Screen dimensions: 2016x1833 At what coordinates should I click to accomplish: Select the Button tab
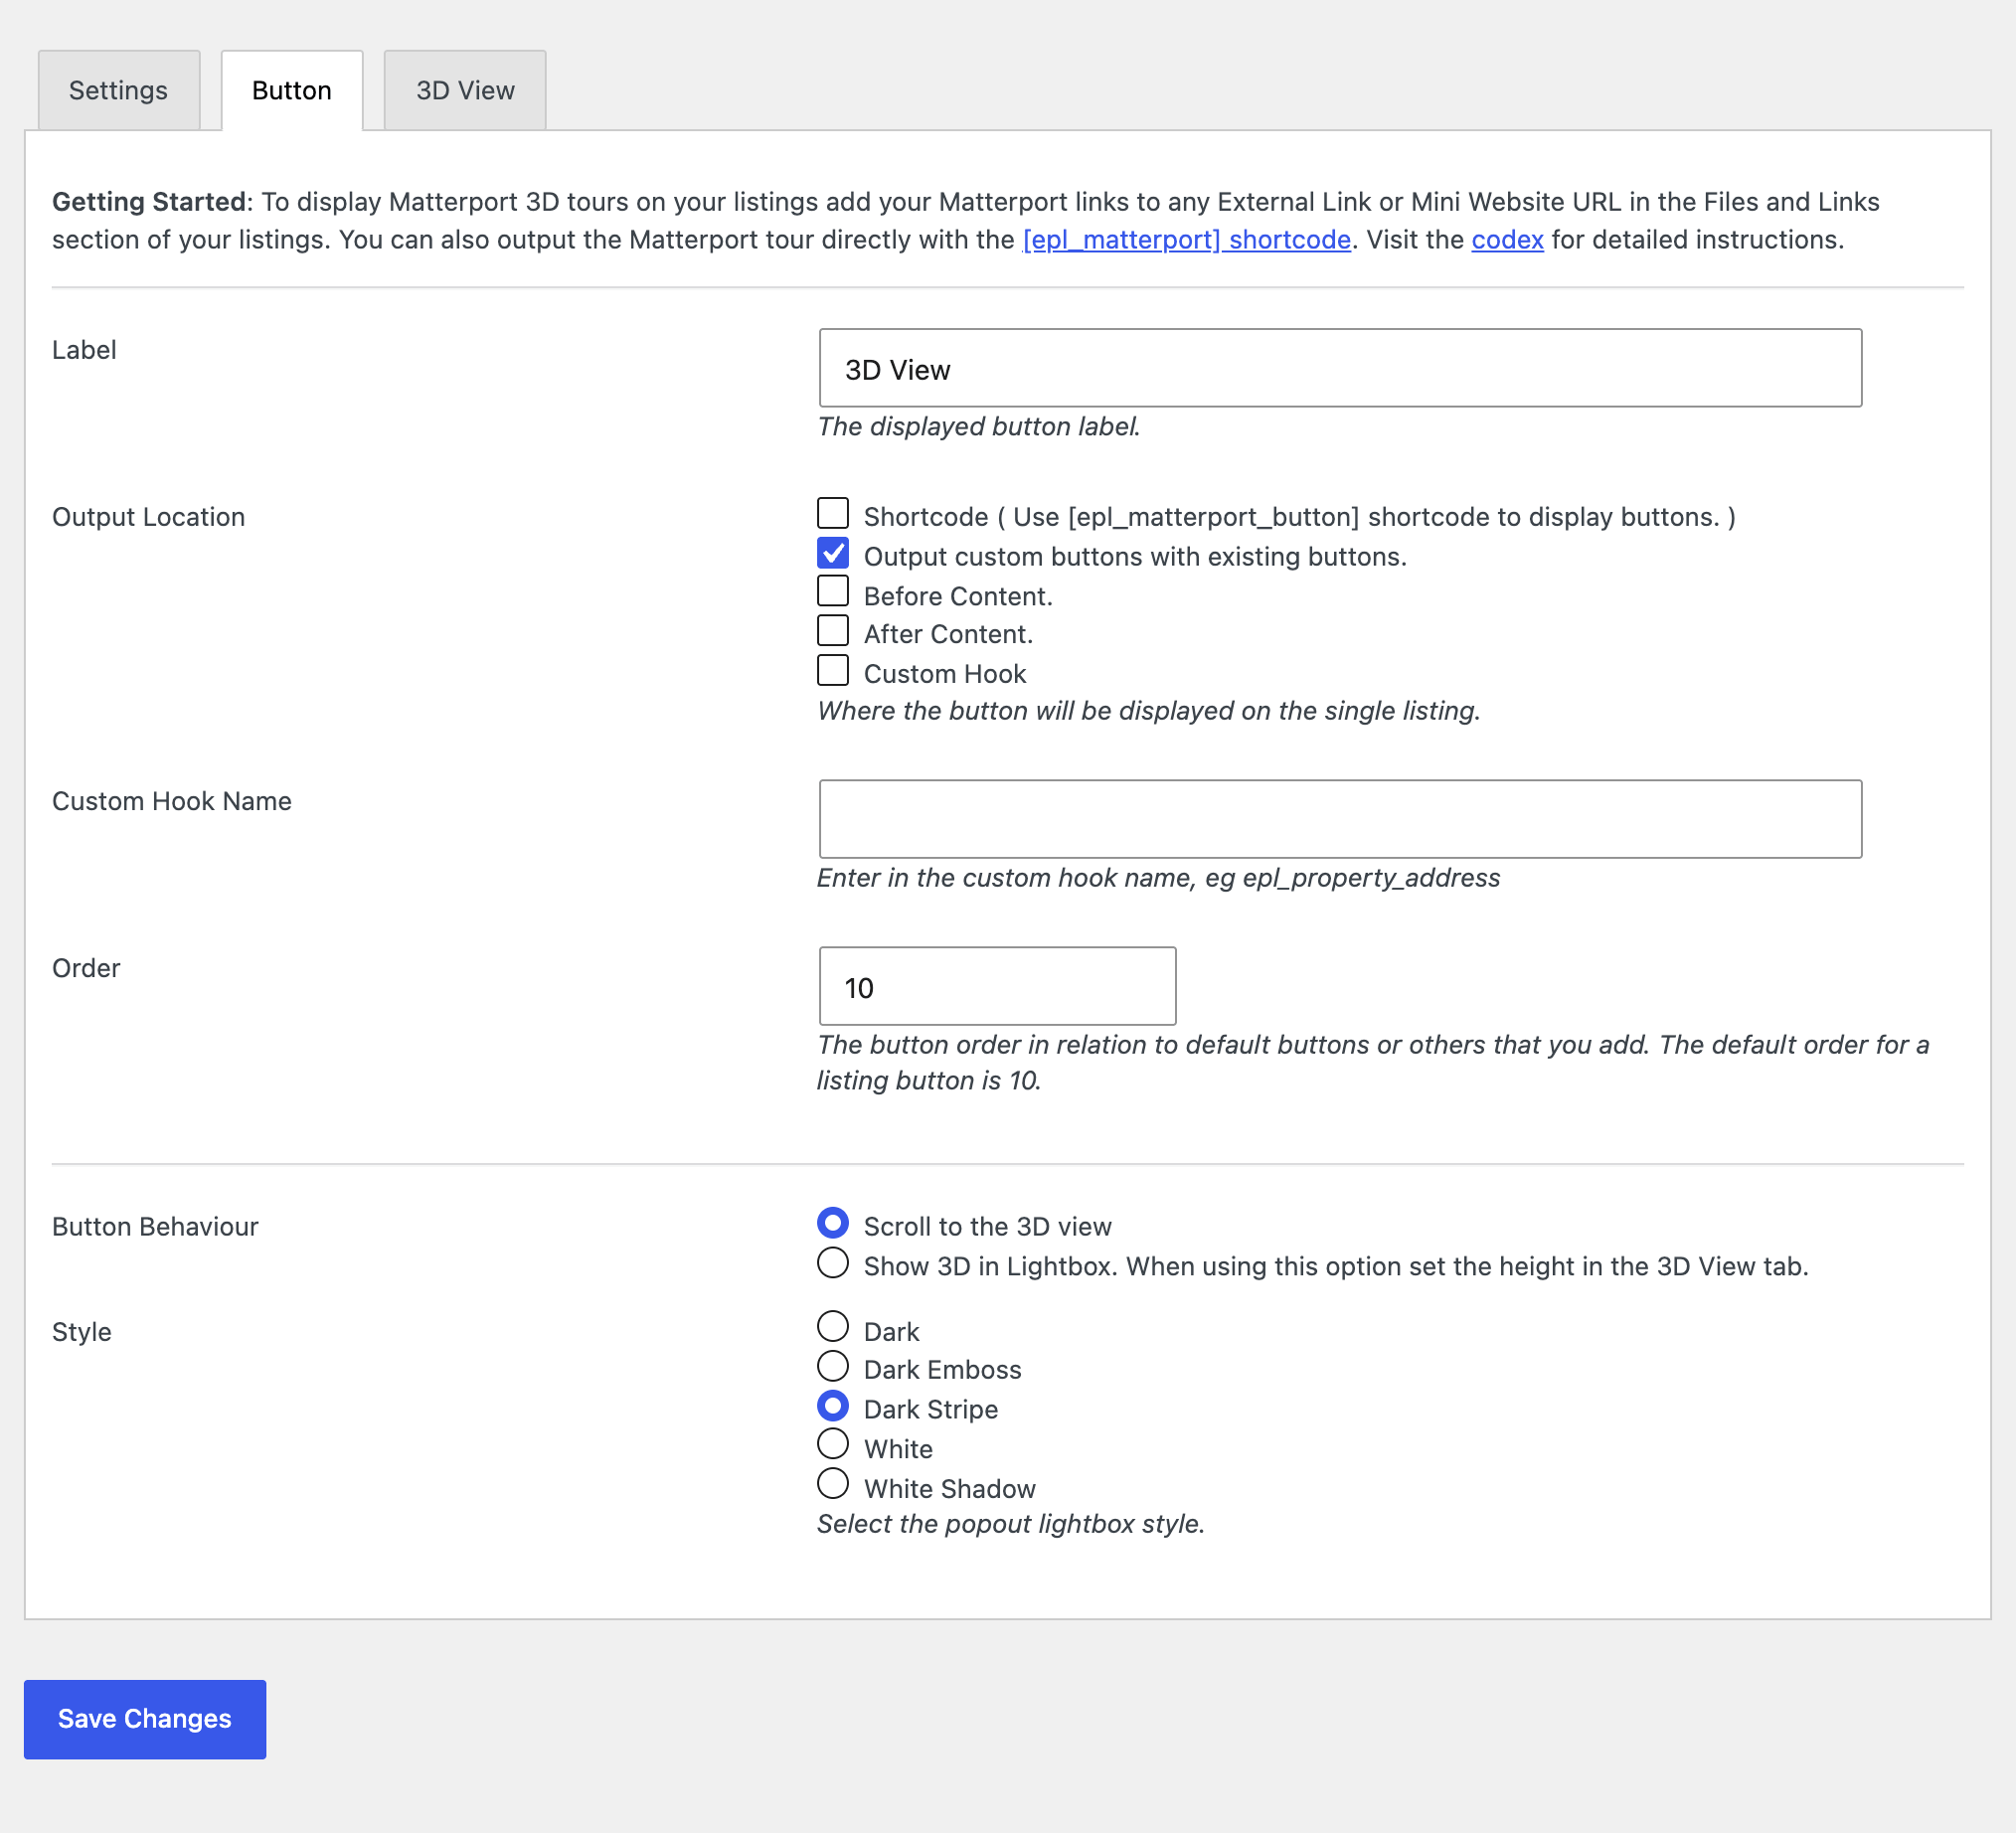pyautogui.click(x=291, y=90)
